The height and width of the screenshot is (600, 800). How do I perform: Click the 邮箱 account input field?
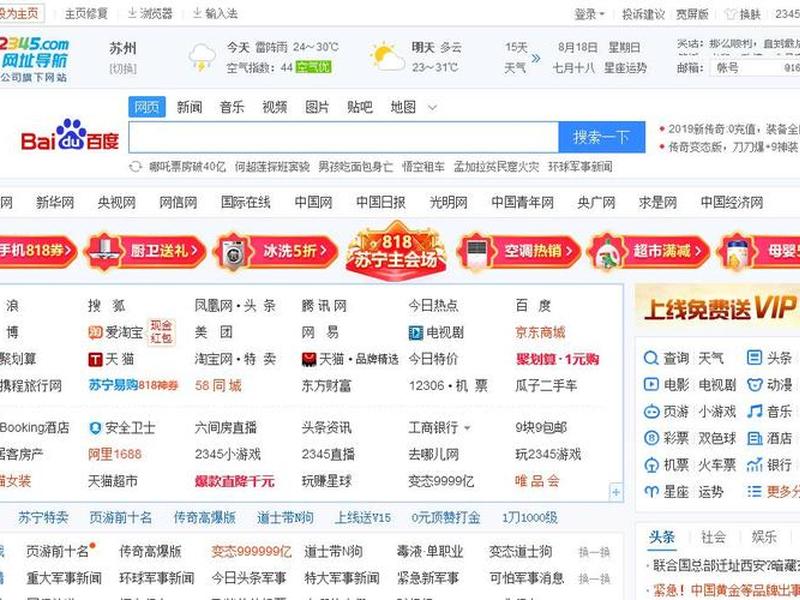[755, 67]
